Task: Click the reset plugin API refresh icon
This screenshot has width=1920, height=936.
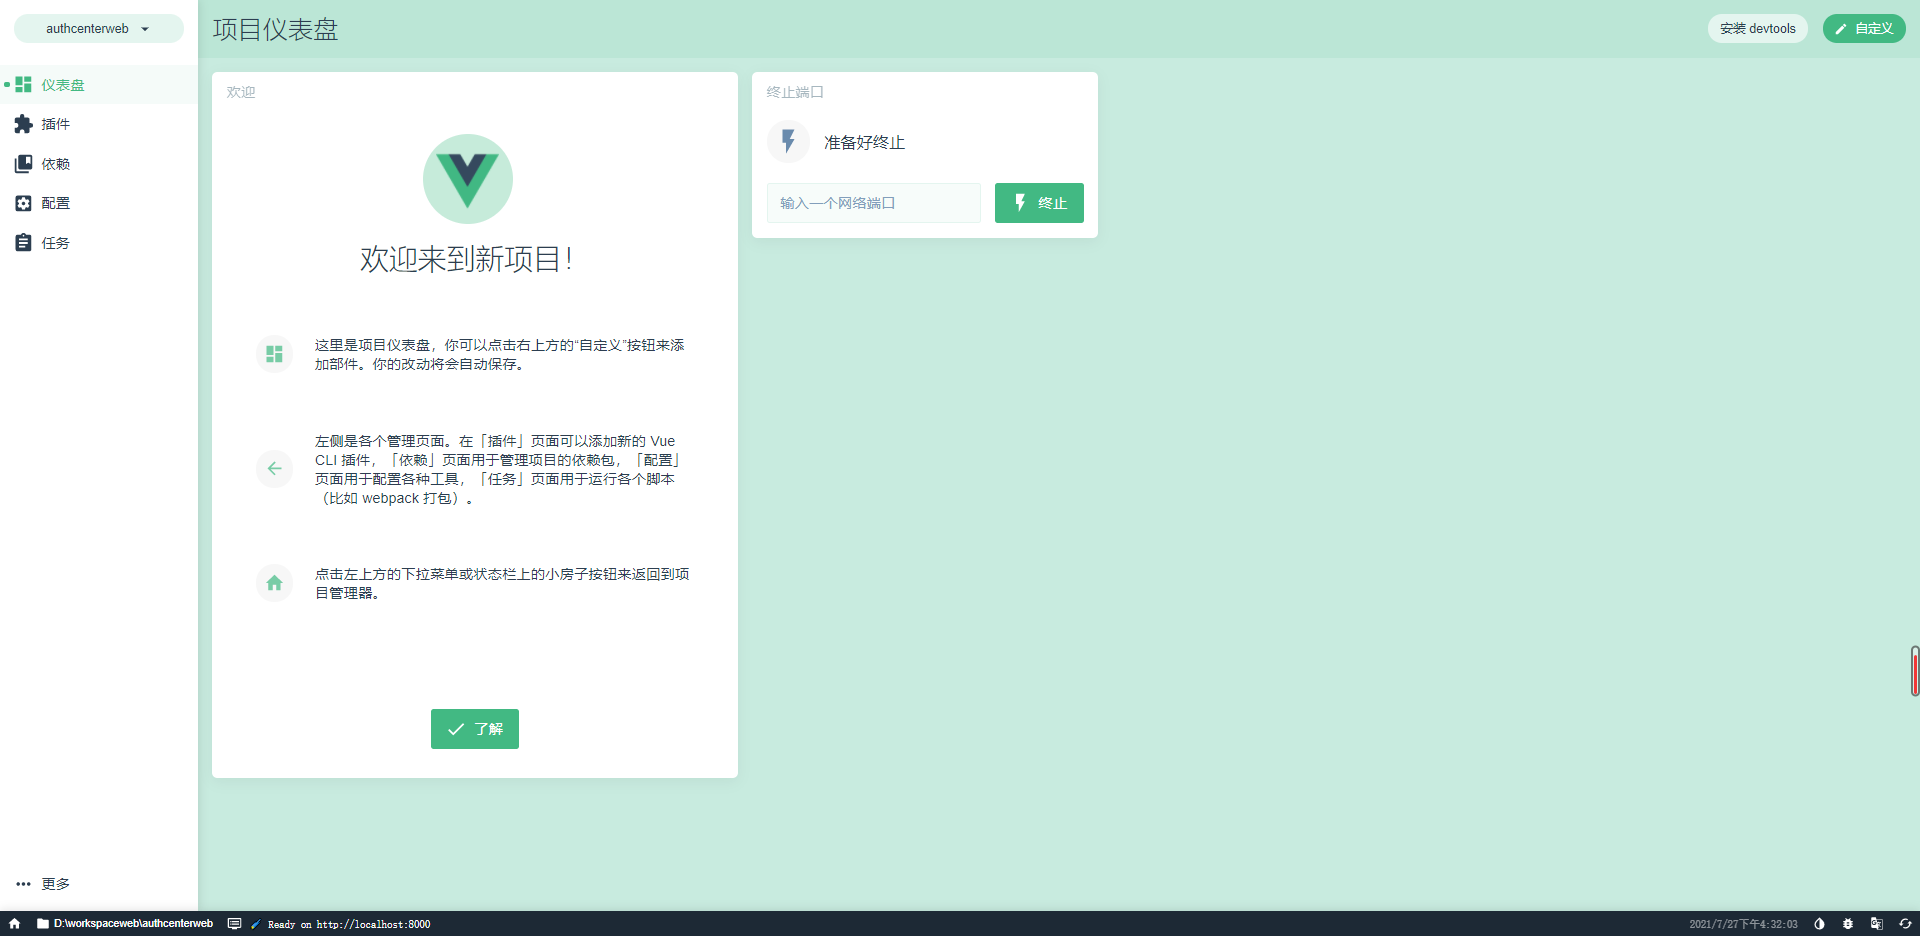Action: [x=1905, y=924]
